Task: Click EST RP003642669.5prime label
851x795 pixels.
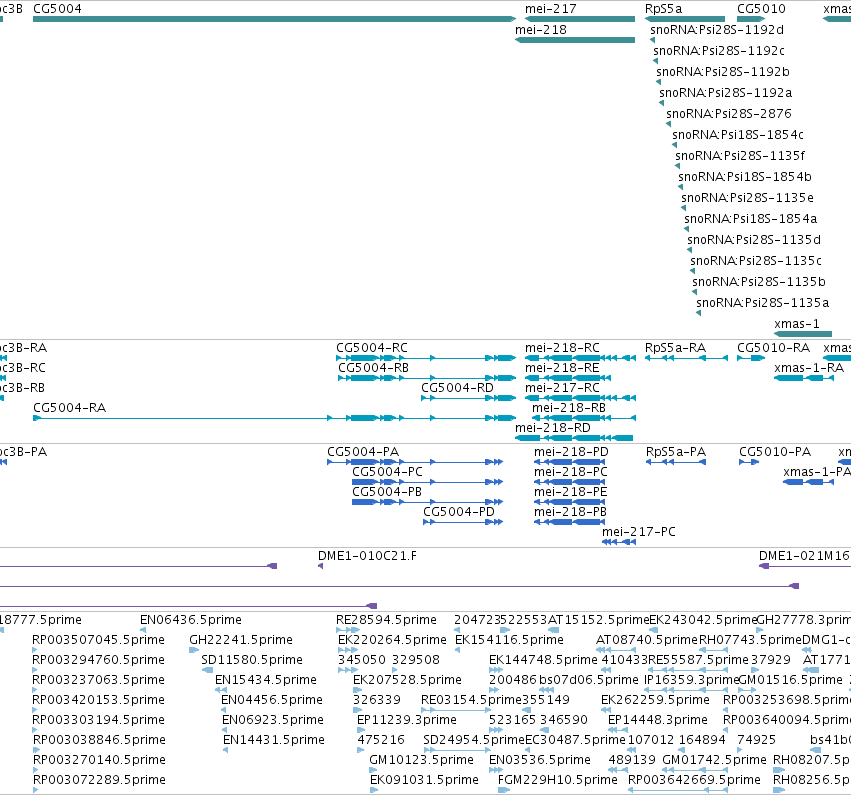Action: (694, 780)
